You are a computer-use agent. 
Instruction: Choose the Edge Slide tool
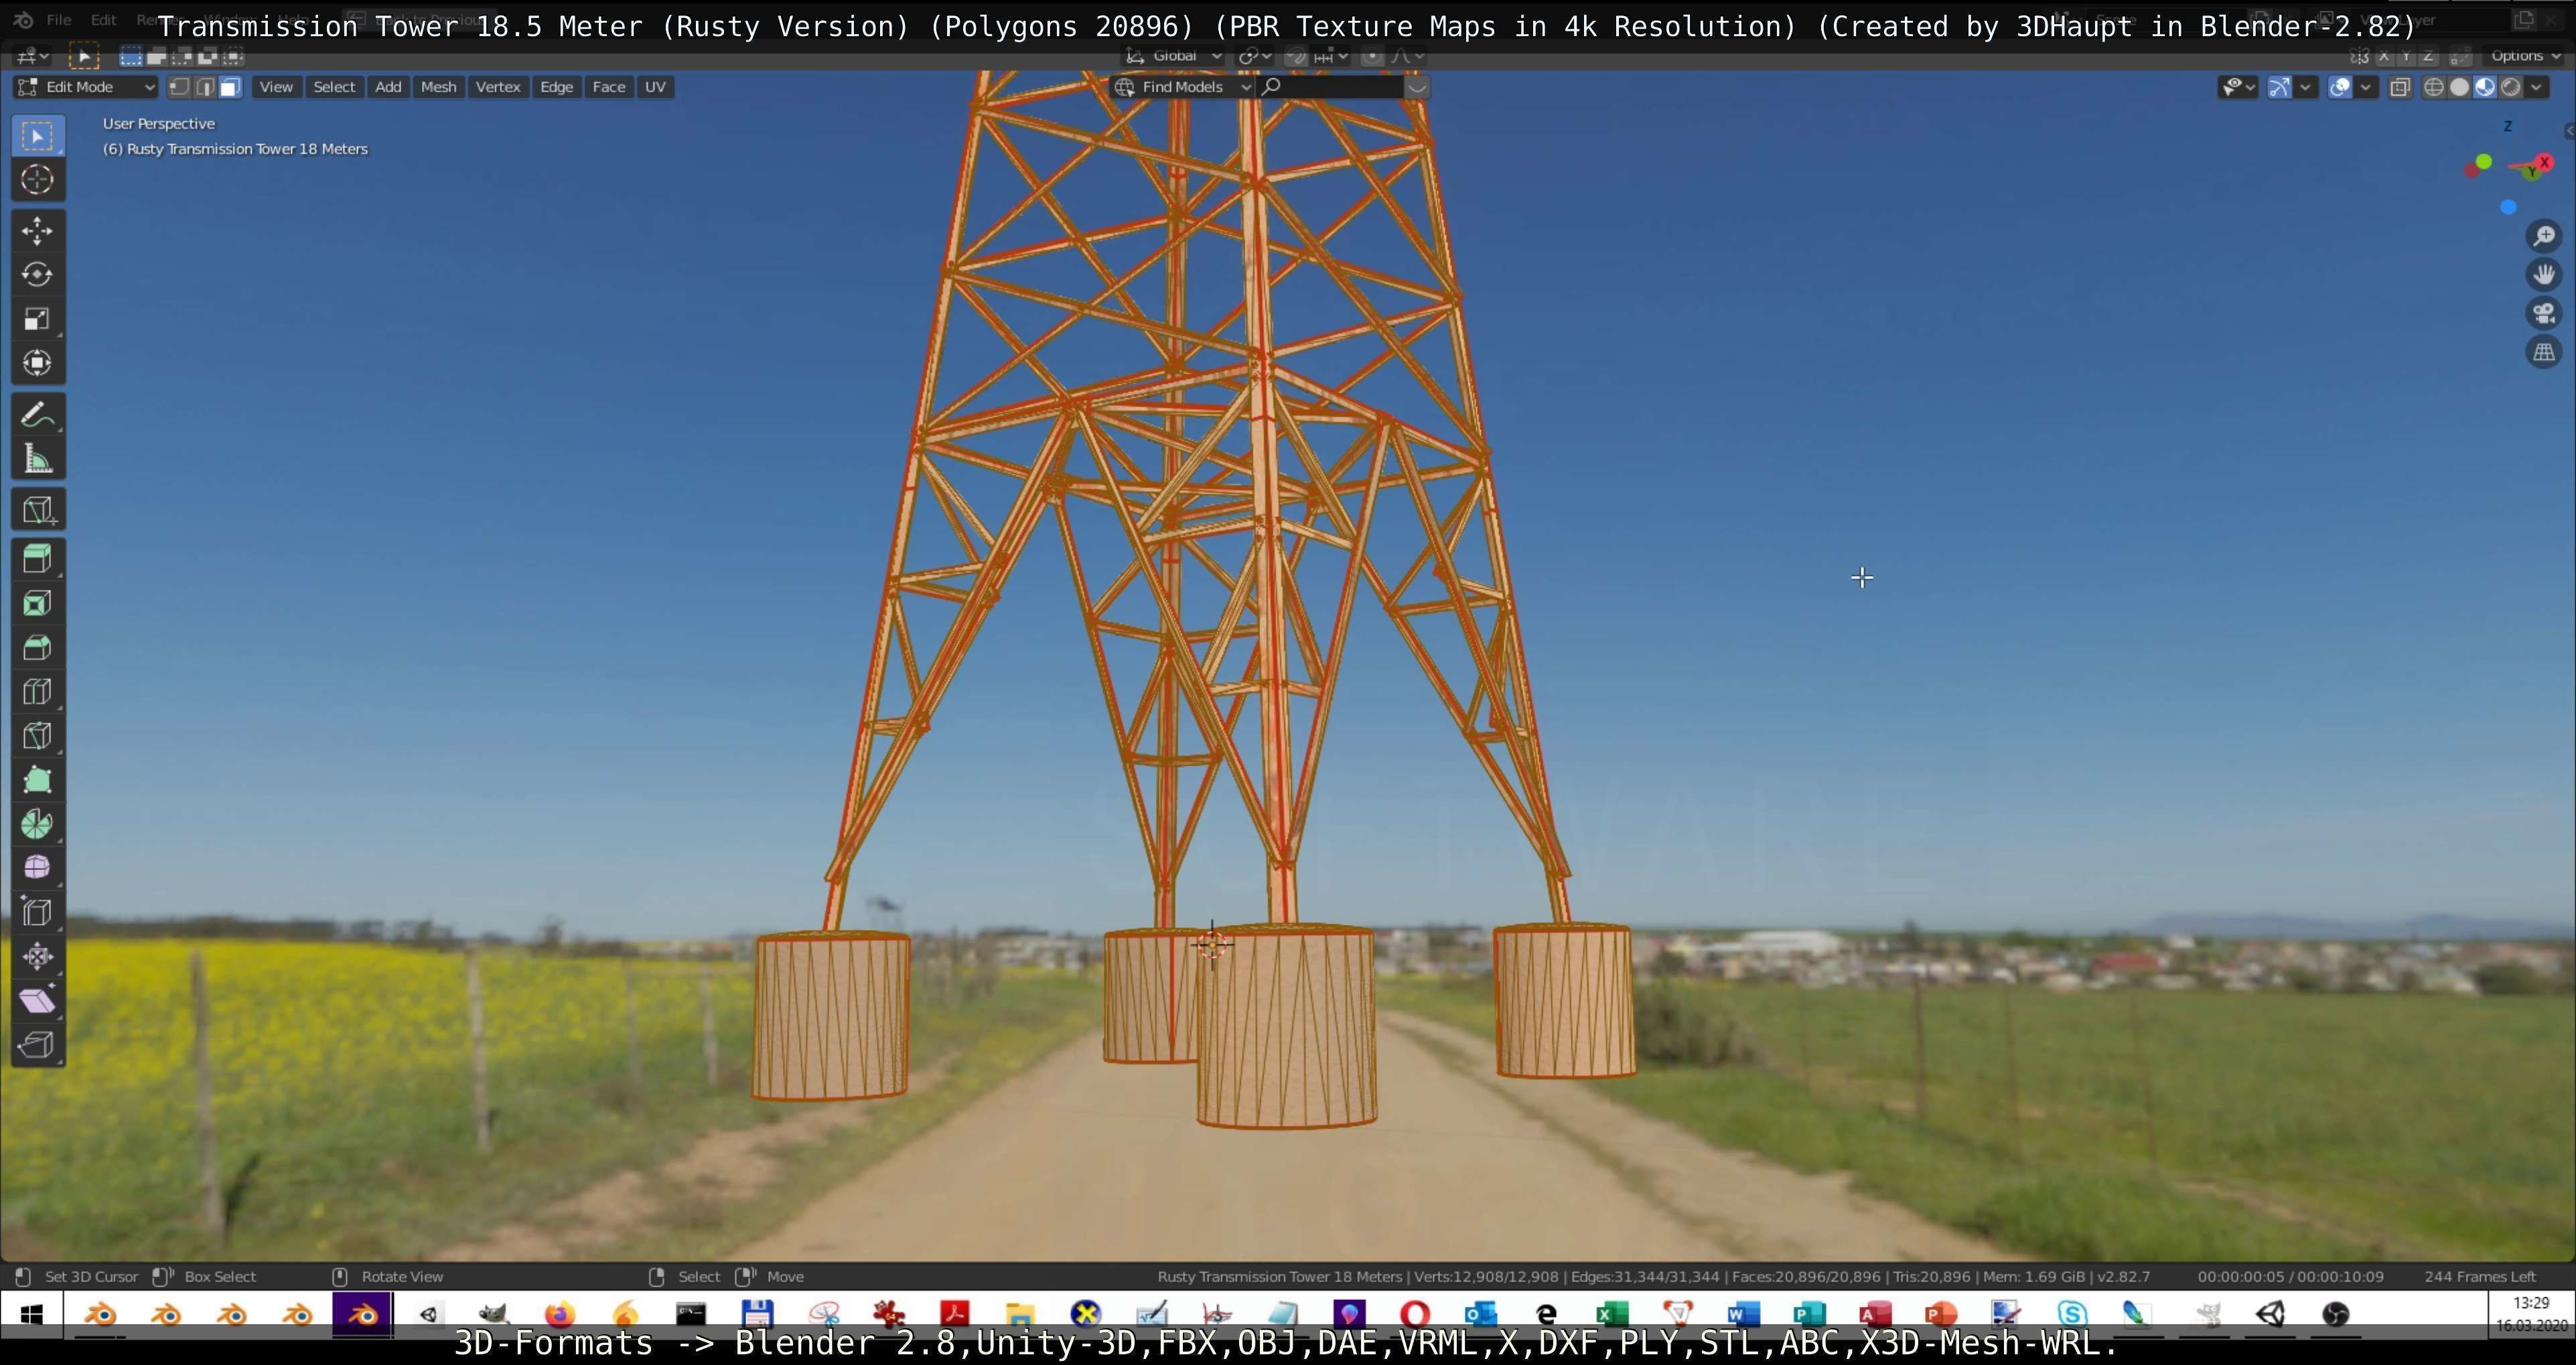coord(38,911)
